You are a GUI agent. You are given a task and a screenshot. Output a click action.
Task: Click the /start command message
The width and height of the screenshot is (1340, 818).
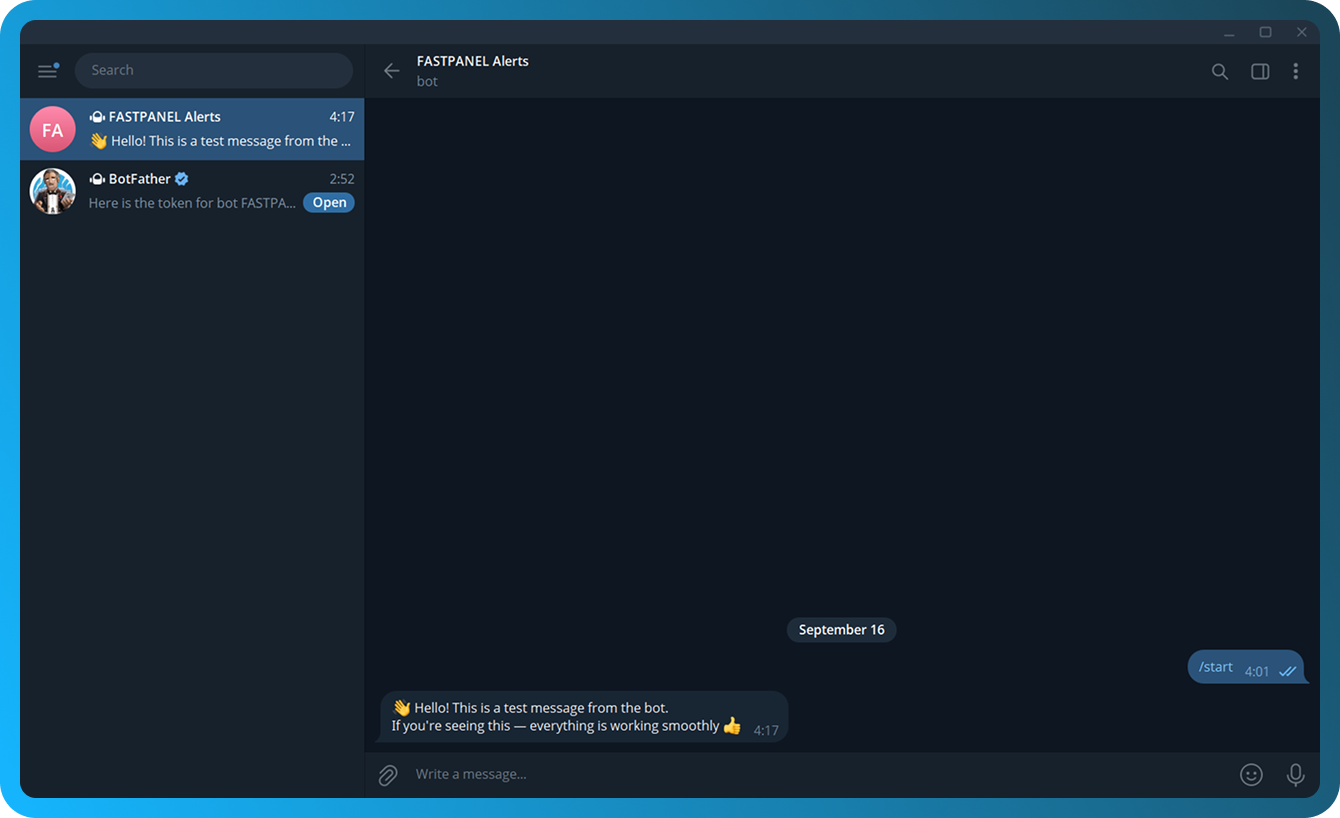pyautogui.click(x=1216, y=667)
